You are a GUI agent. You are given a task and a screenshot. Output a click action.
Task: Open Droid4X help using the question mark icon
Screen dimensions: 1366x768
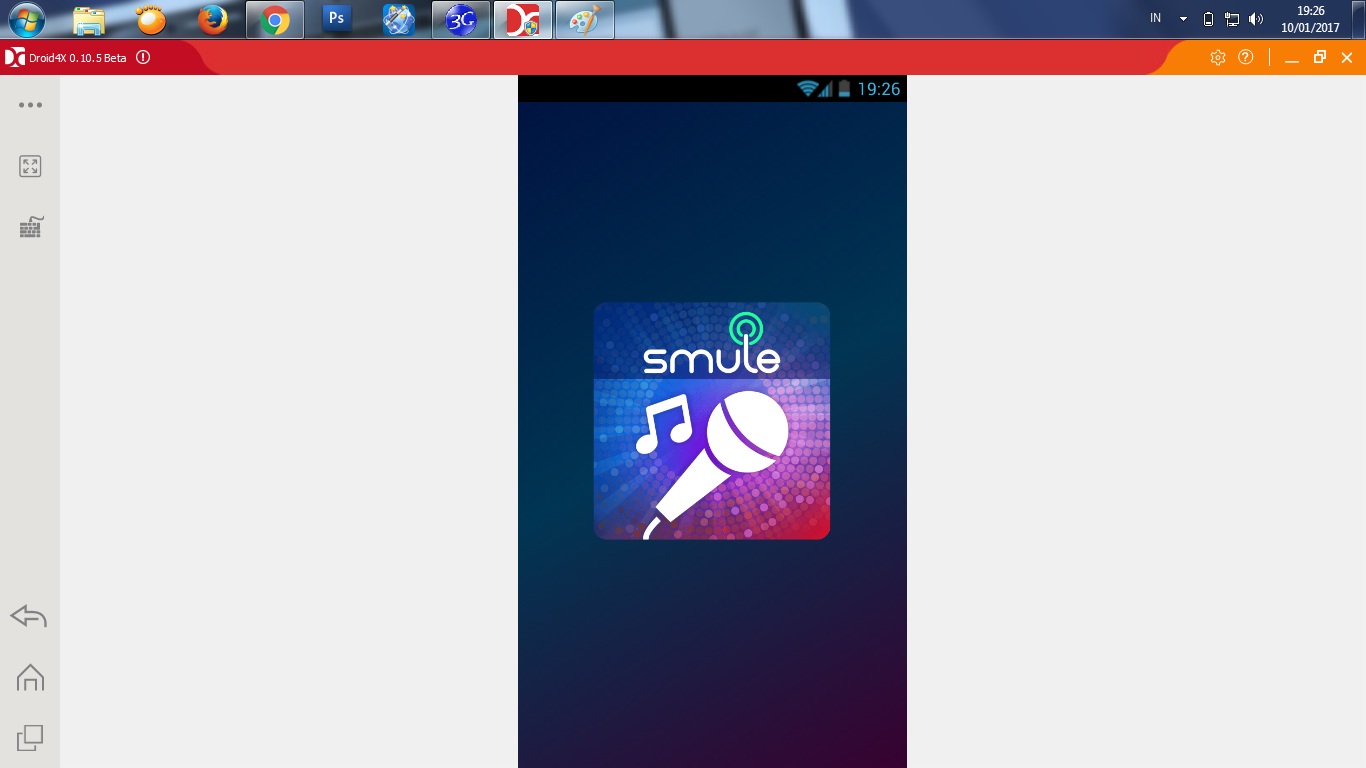pos(1245,57)
